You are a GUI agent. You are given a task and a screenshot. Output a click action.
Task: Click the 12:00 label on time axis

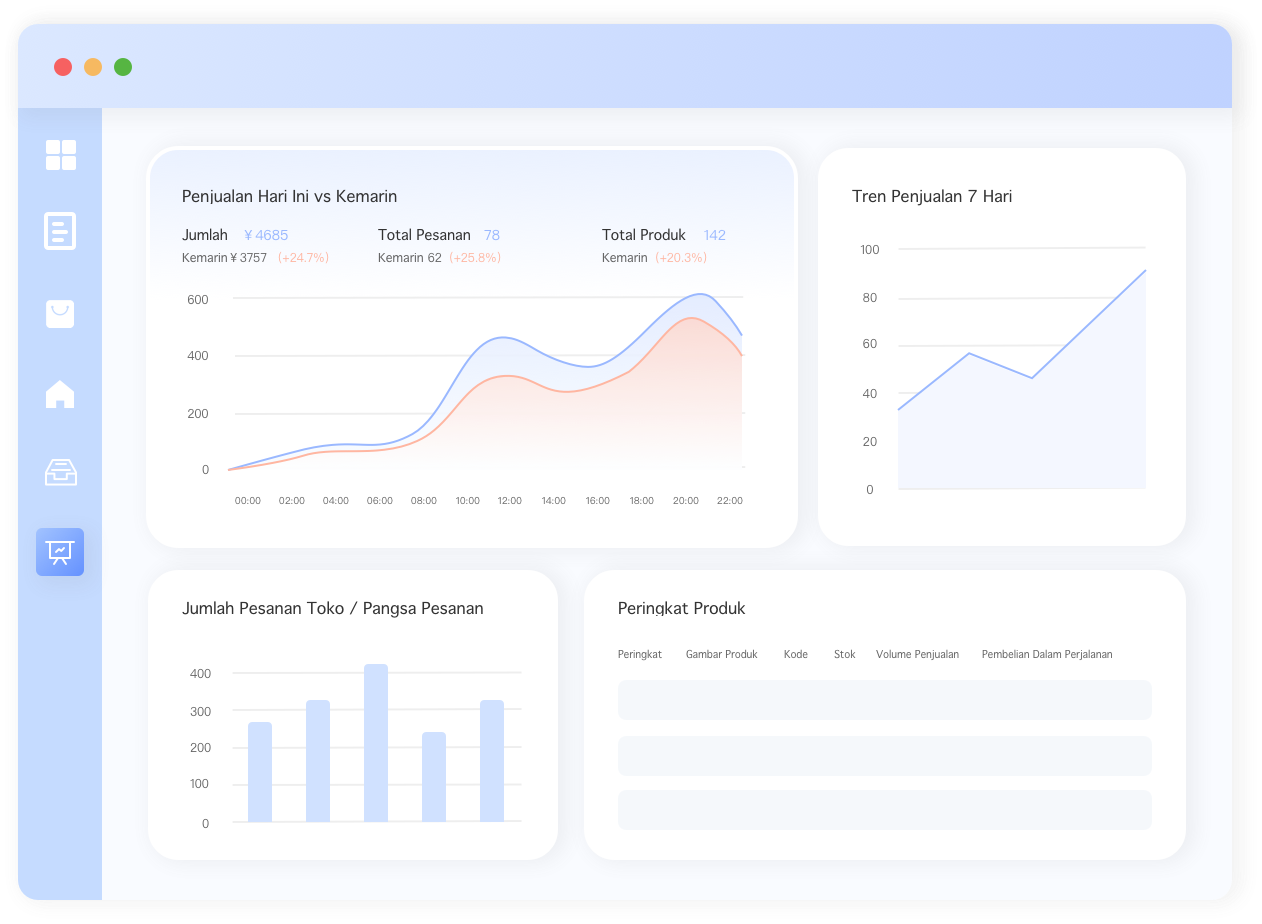tap(510, 500)
